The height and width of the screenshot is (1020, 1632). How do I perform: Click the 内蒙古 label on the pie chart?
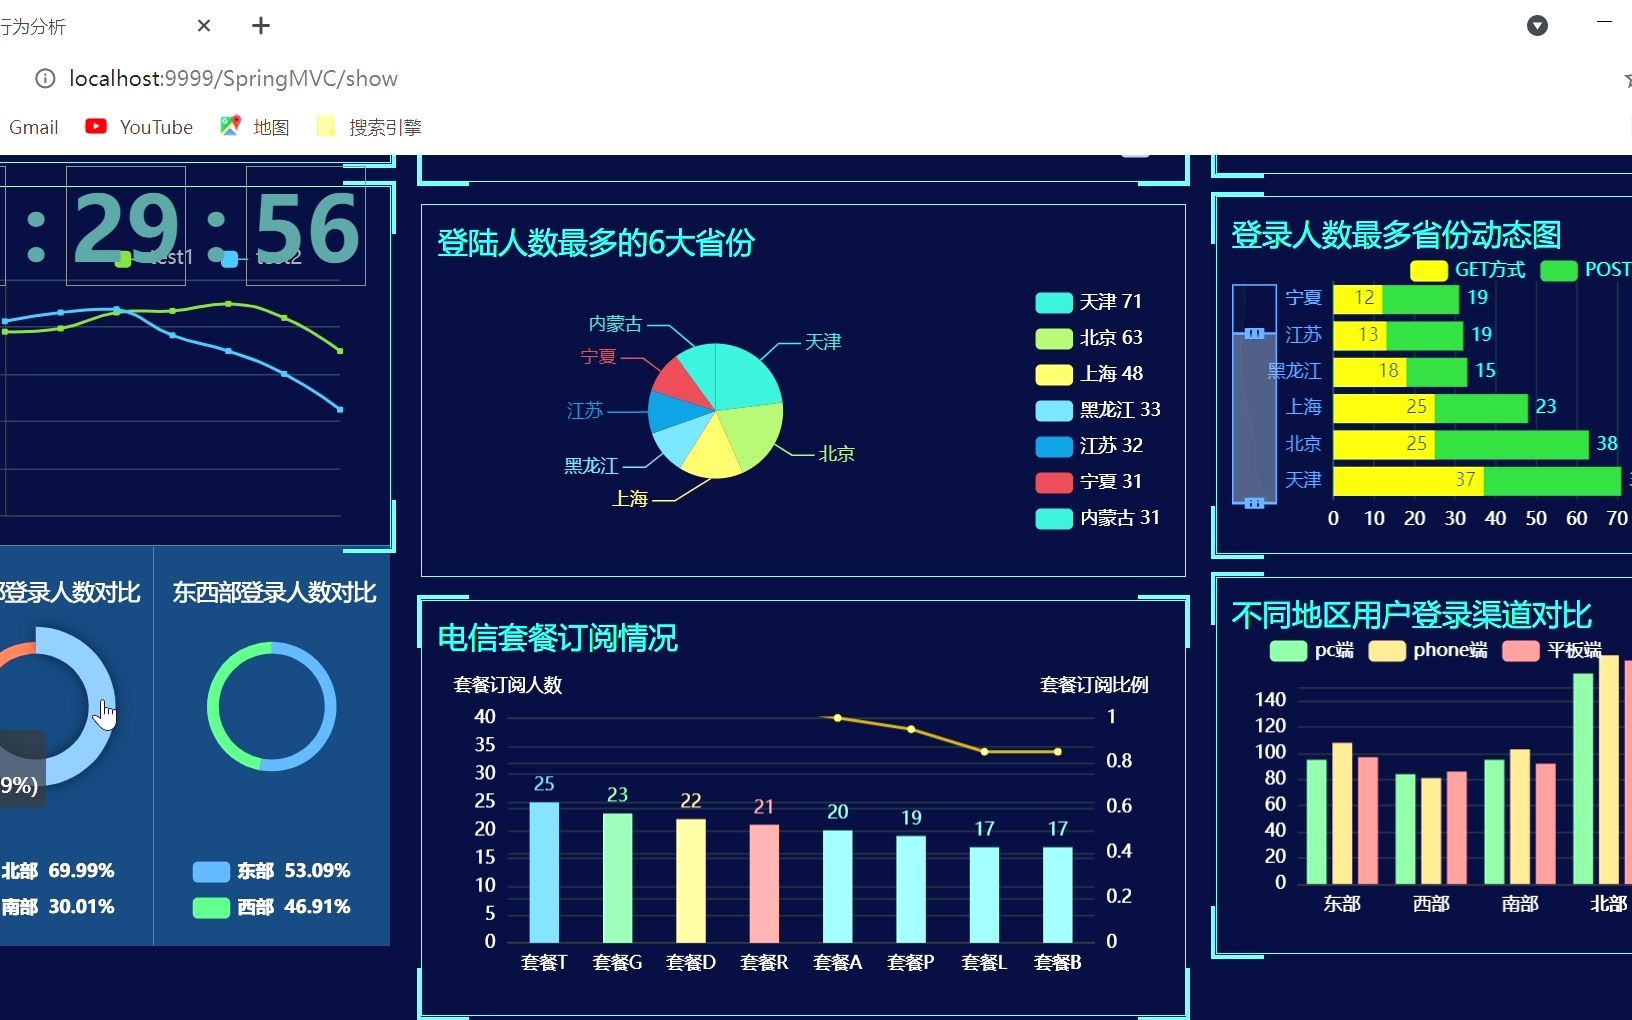click(x=615, y=324)
